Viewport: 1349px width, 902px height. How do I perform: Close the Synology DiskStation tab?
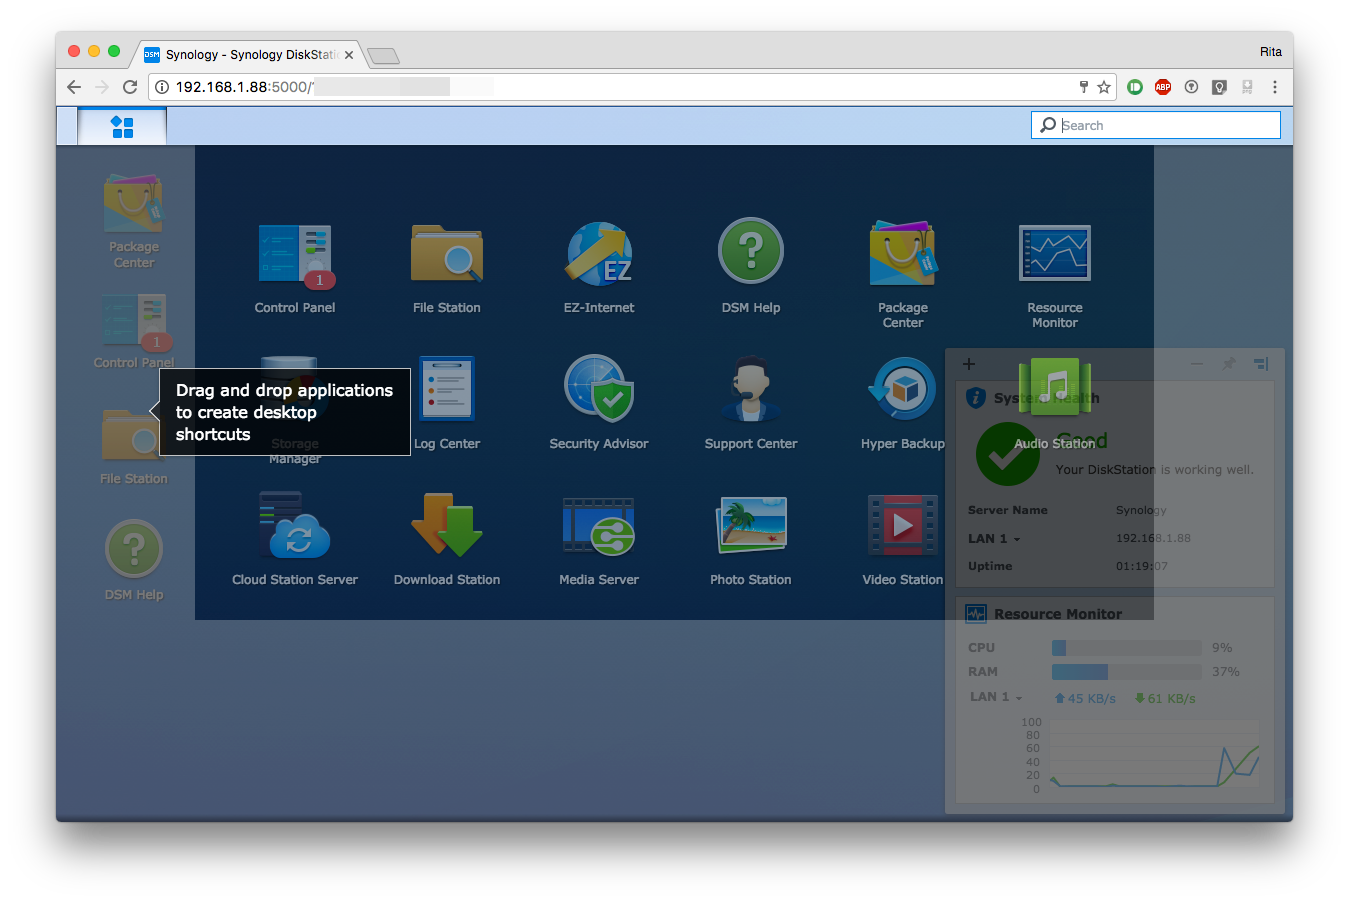(349, 55)
